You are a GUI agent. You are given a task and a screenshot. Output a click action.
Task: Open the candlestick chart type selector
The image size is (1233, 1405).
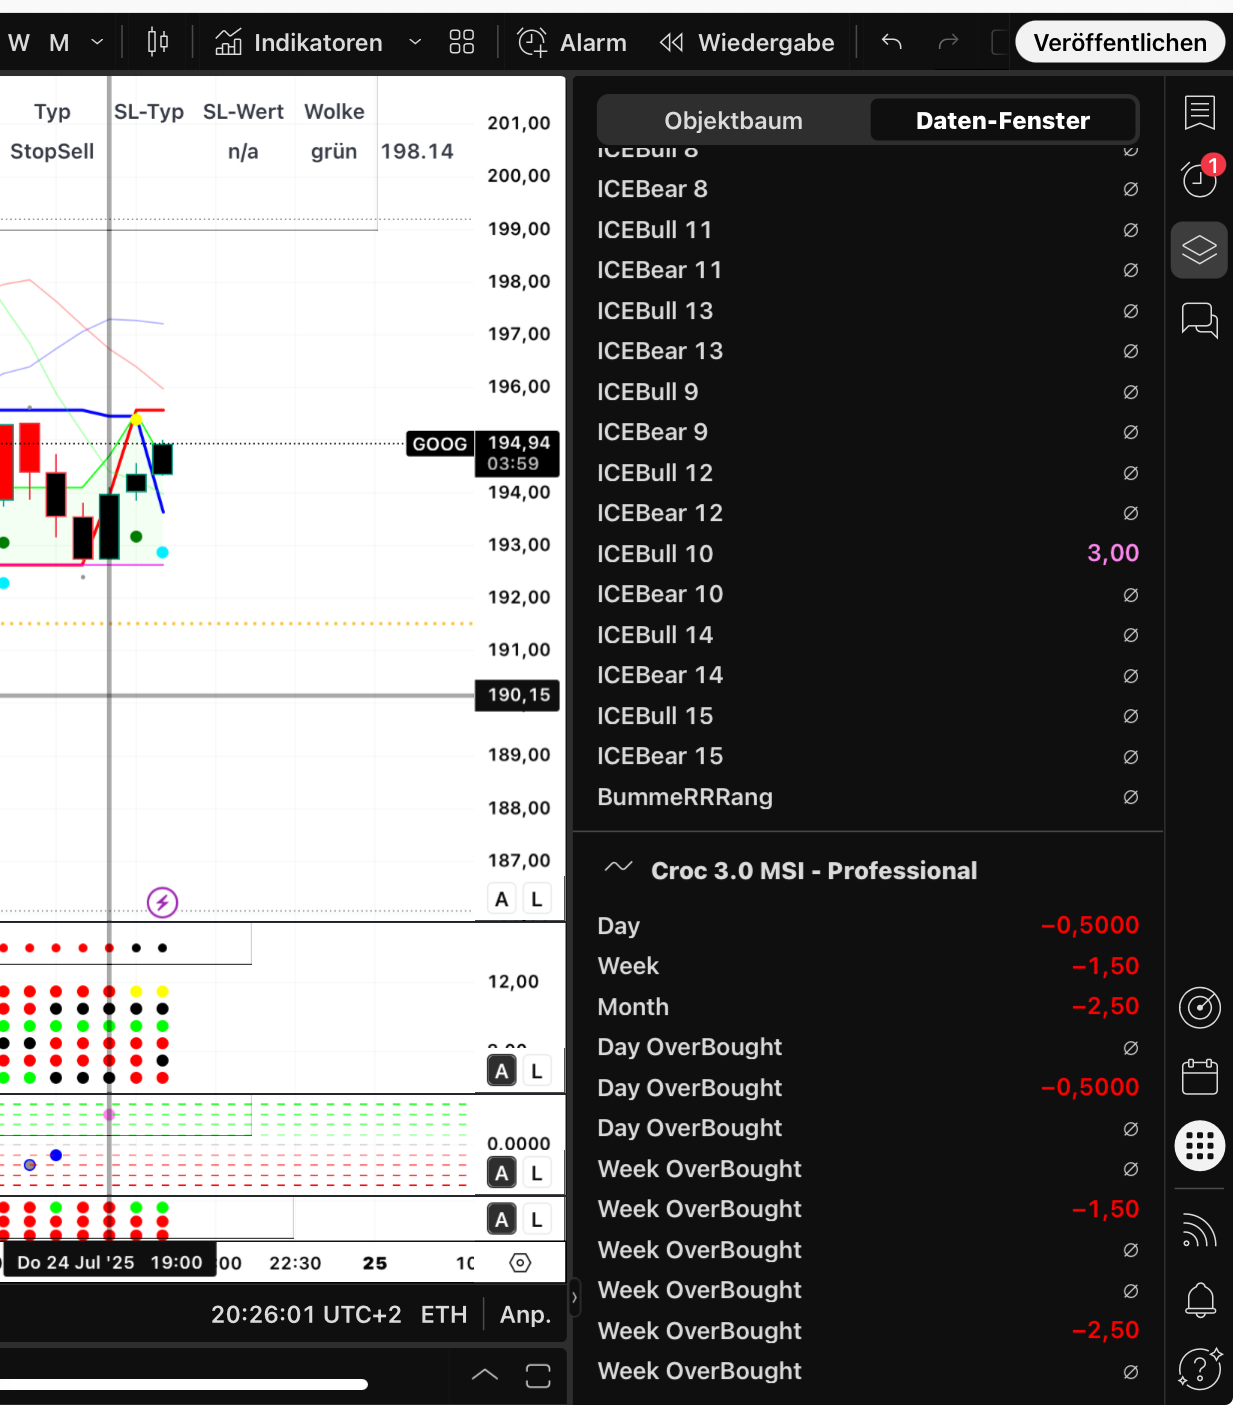point(158,42)
